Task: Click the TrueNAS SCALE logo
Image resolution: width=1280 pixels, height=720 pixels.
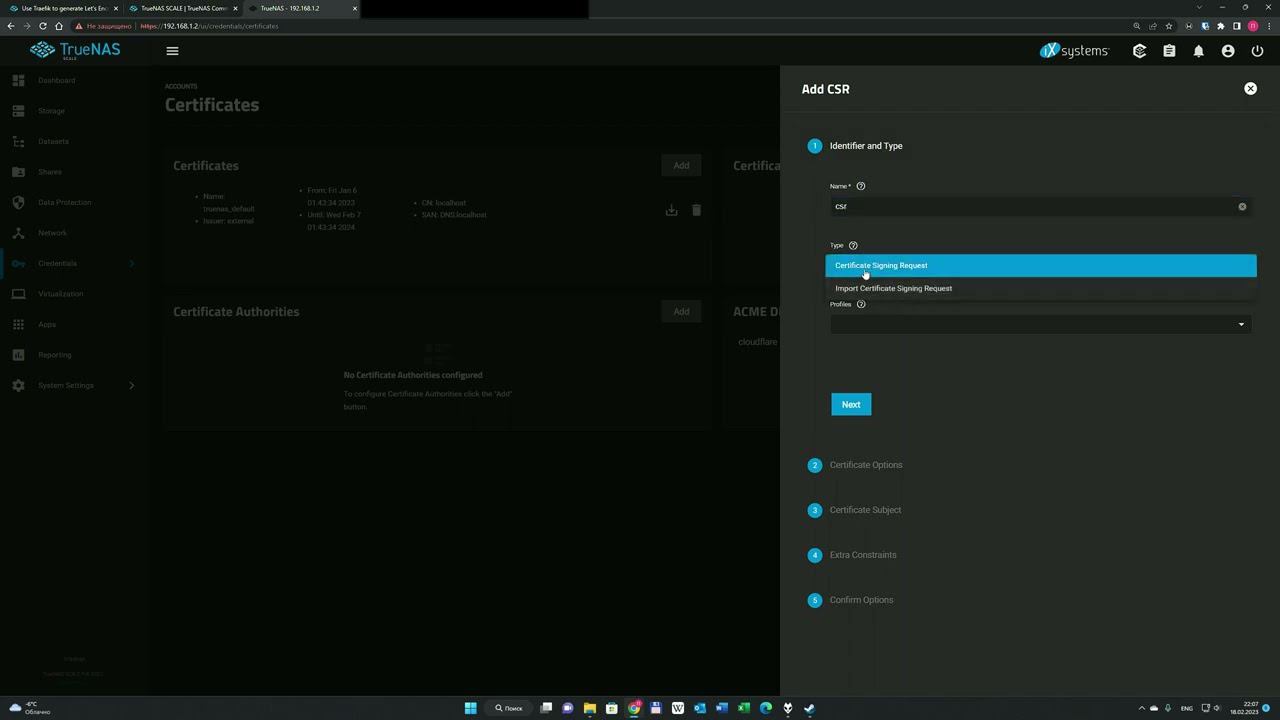Action: pos(75,50)
